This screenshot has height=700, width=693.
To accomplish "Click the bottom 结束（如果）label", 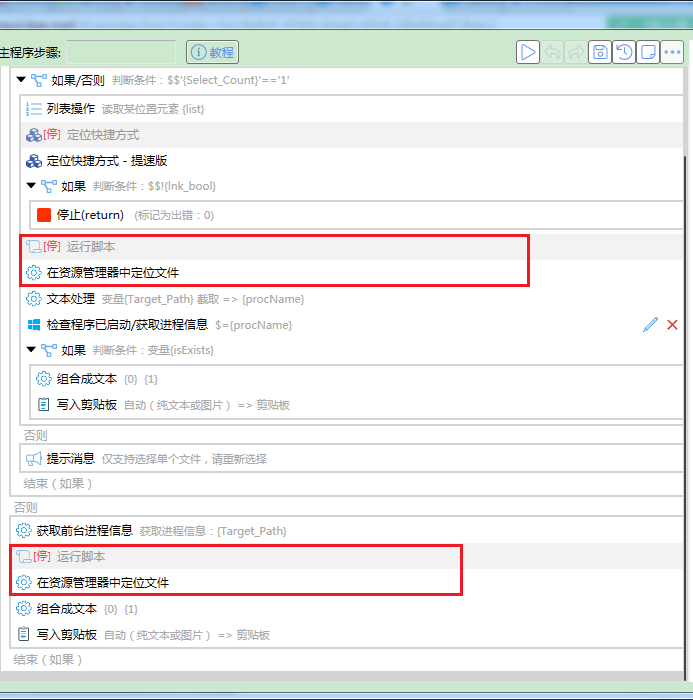I will coord(48,659).
